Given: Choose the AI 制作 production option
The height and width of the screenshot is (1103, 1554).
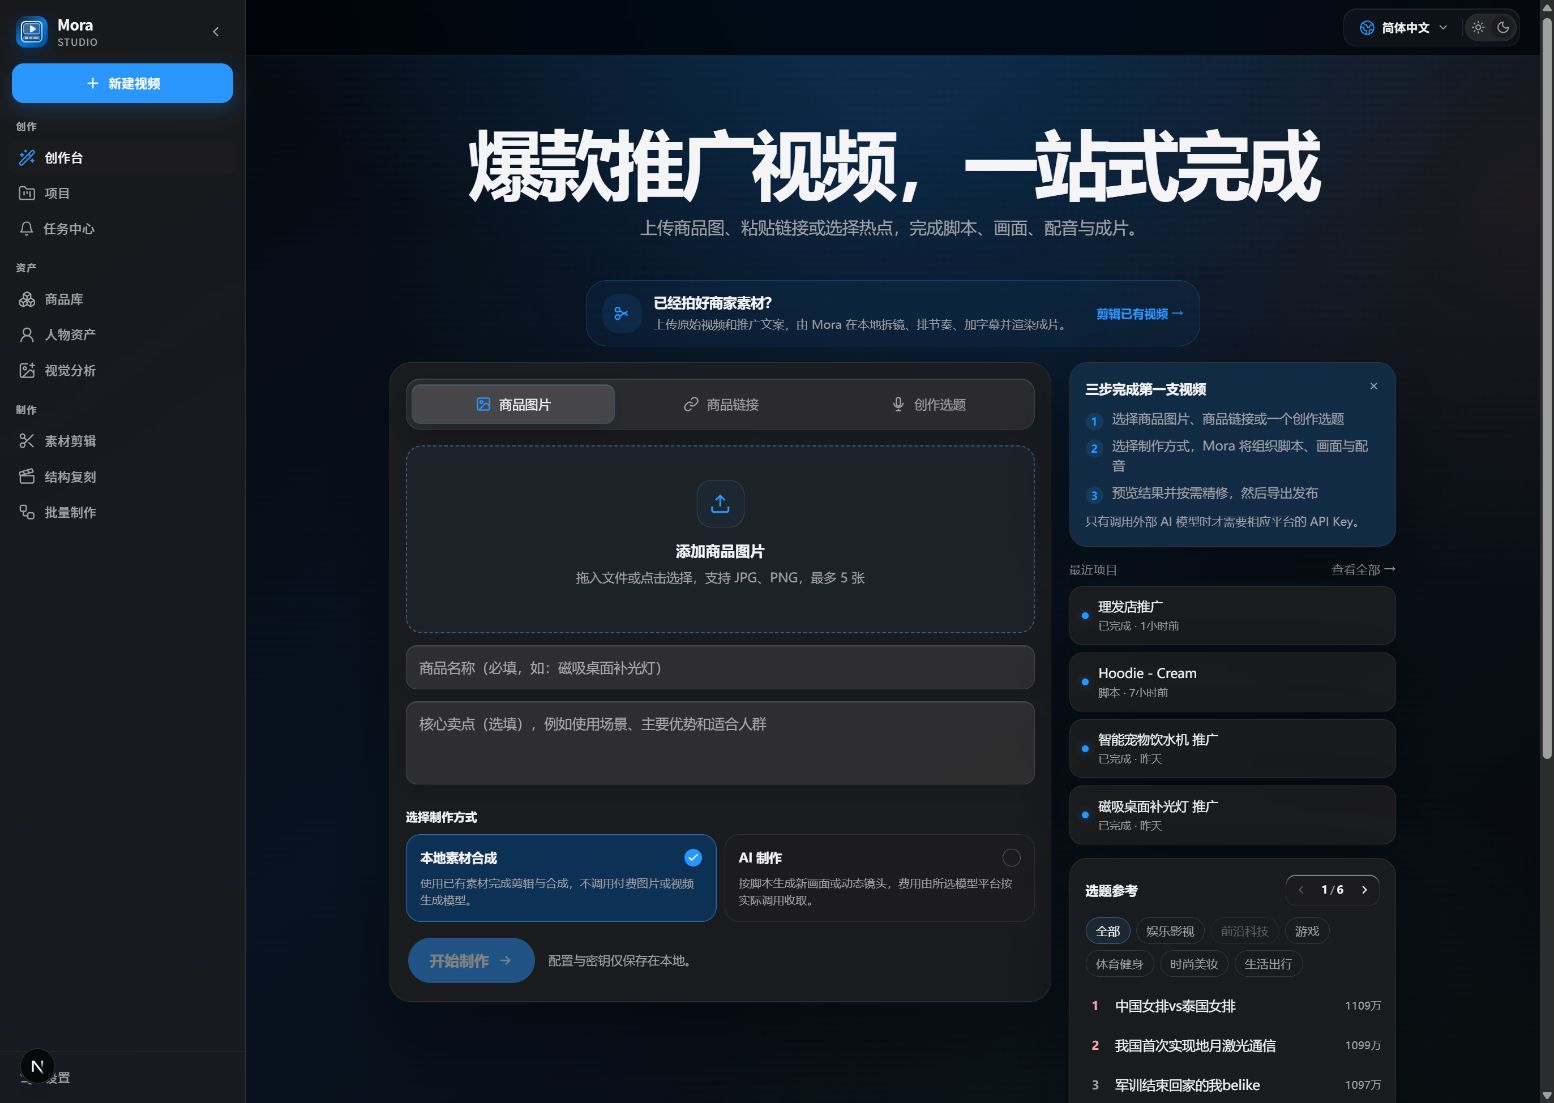Looking at the screenshot, I should (879, 878).
